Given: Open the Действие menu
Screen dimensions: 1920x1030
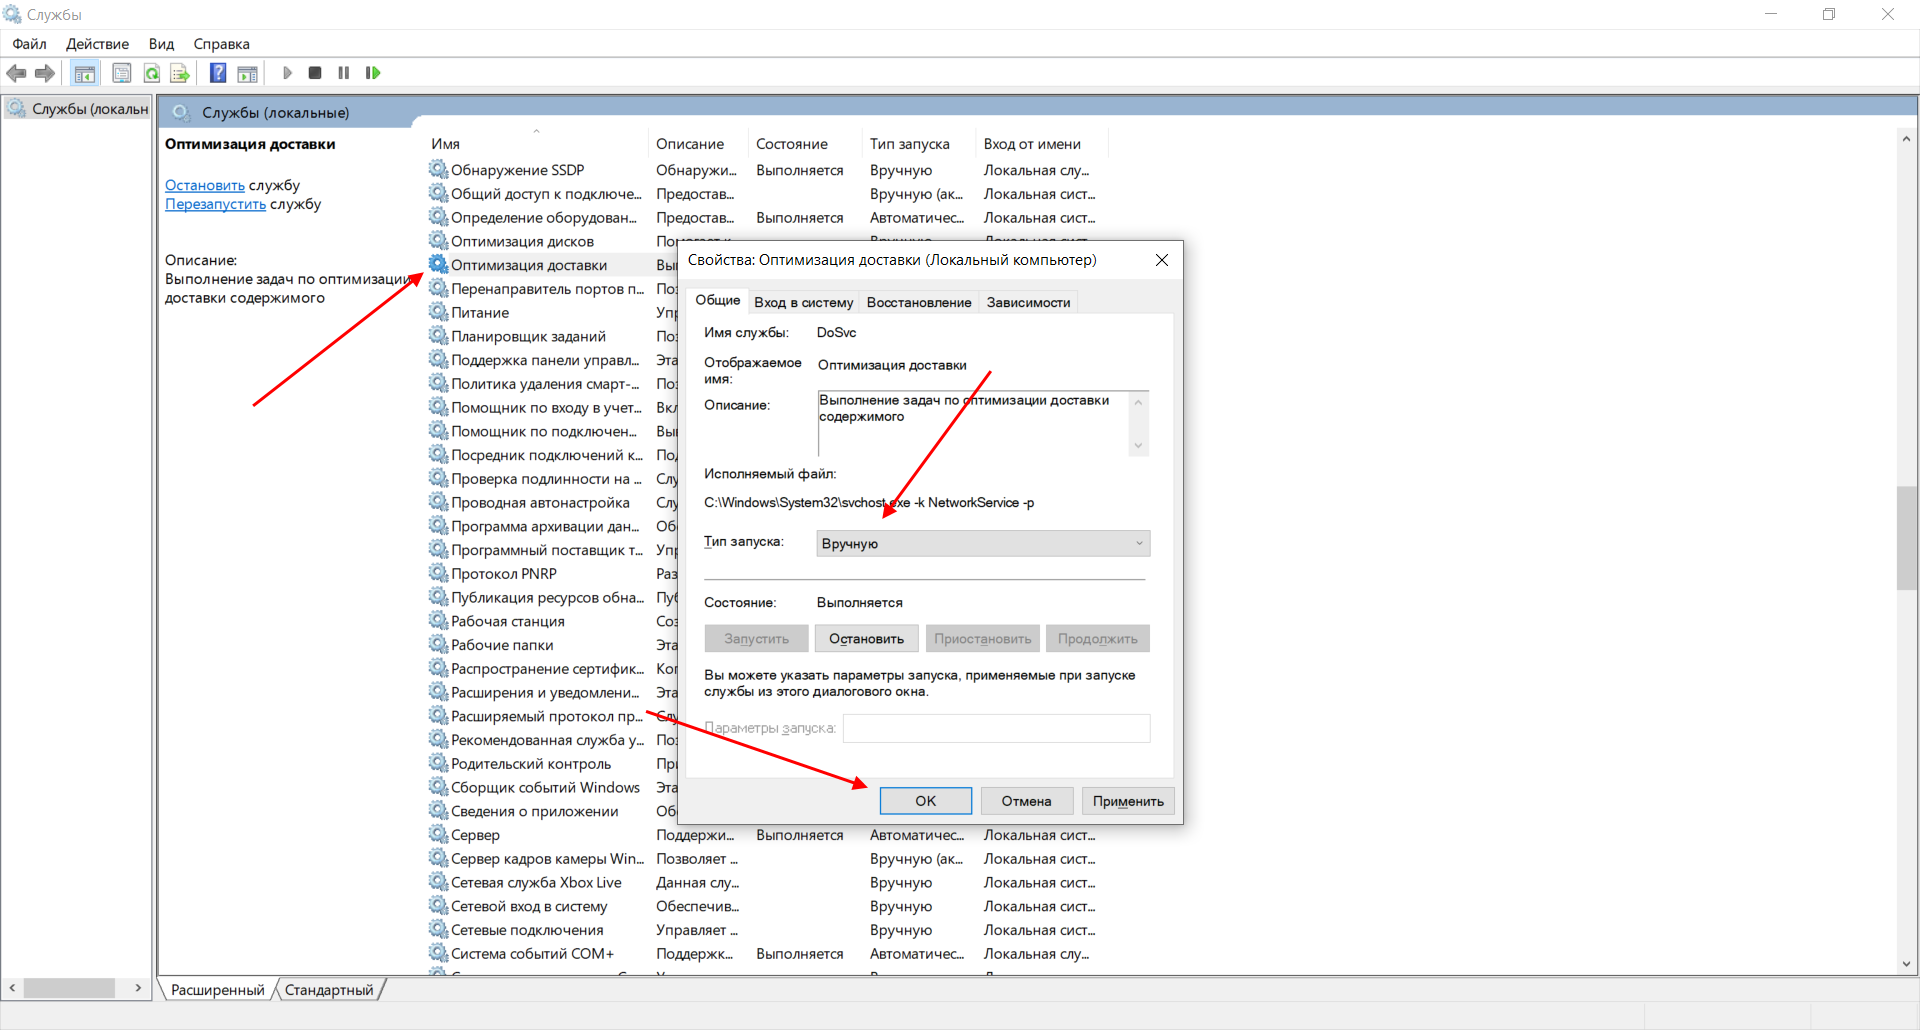Looking at the screenshot, I should tap(97, 44).
